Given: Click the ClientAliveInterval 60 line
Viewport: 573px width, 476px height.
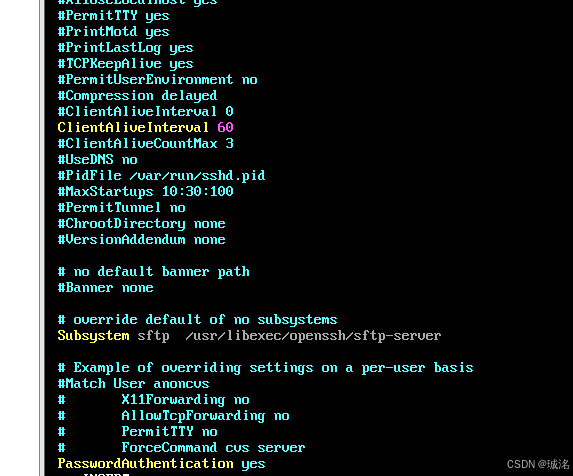Looking at the screenshot, I should coord(145,127).
